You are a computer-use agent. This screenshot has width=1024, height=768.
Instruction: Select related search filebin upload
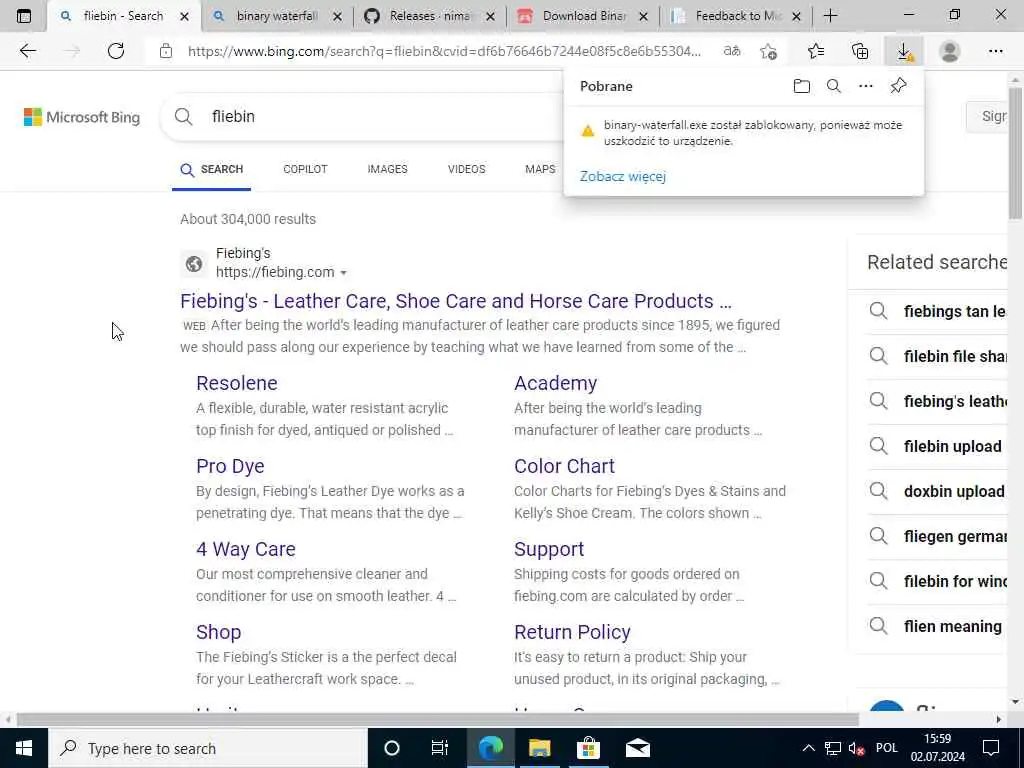tap(936, 447)
